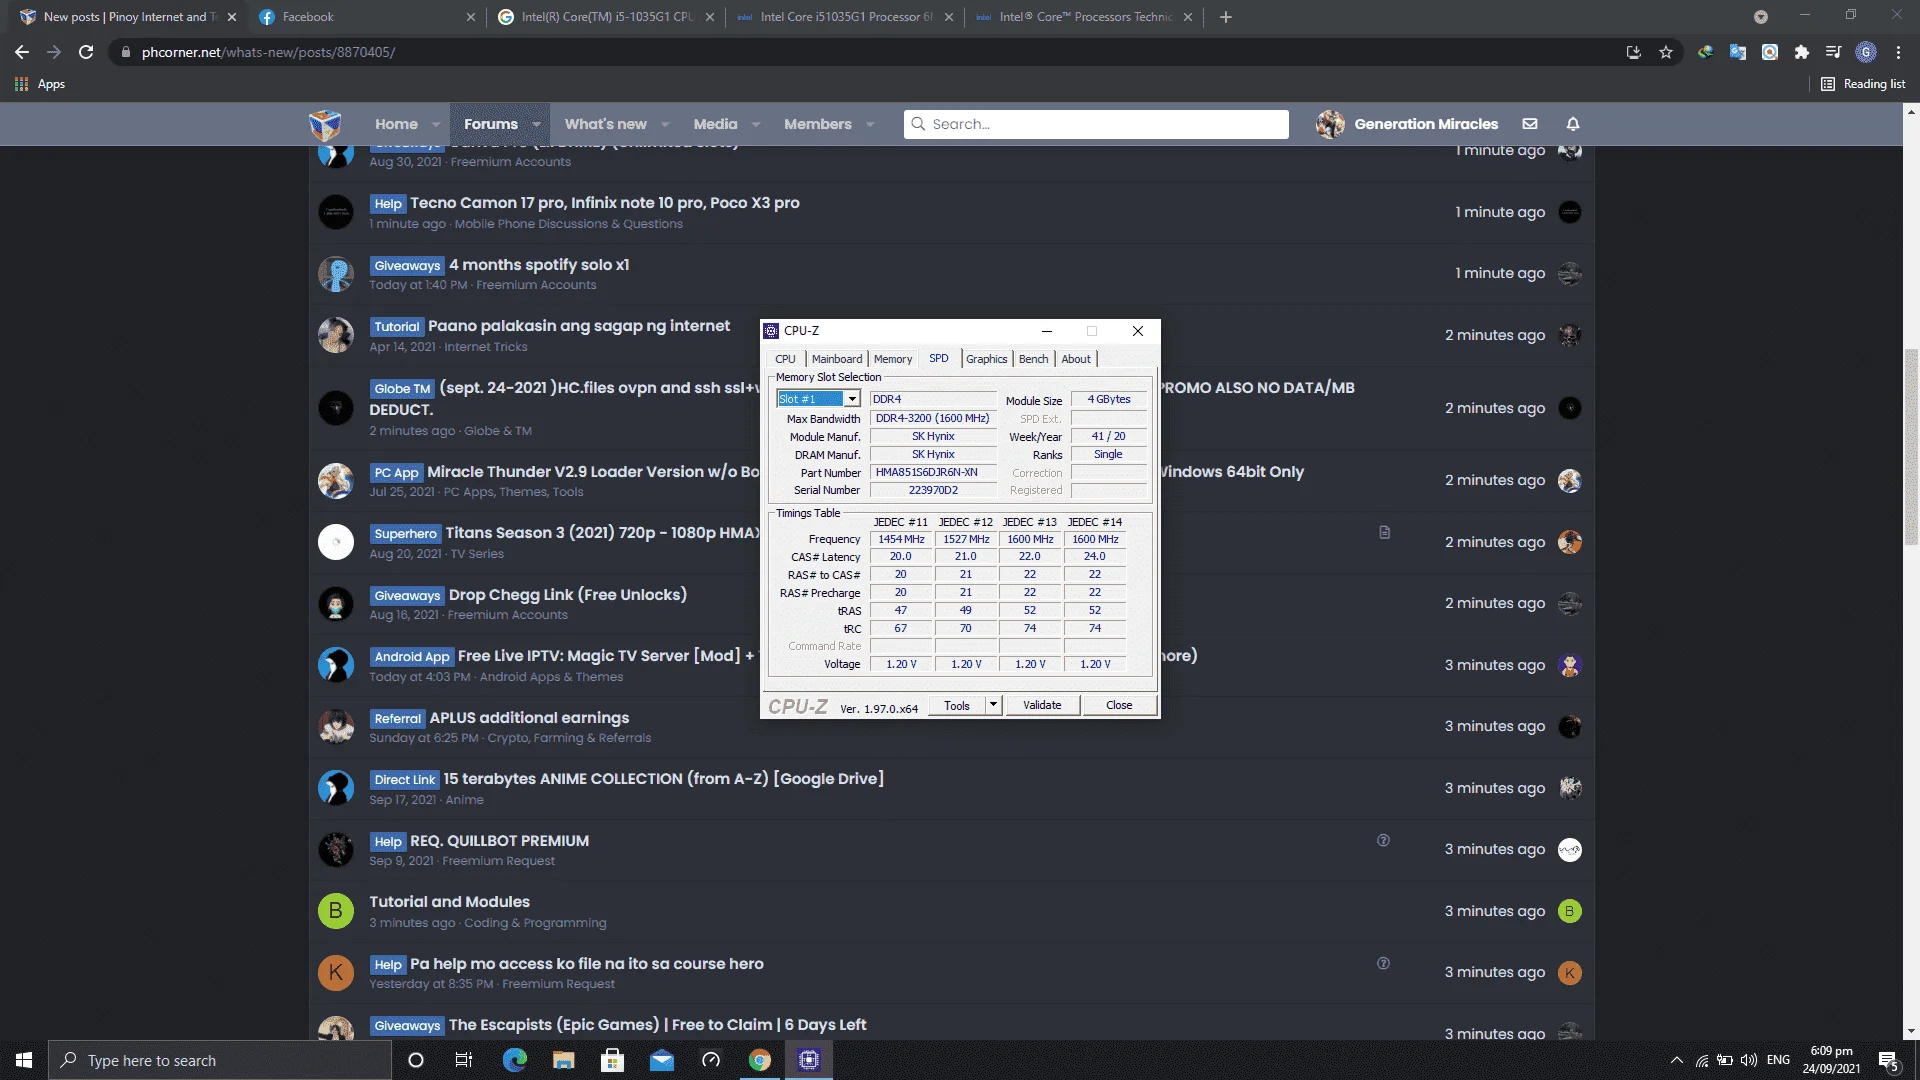Viewport: 1920px width, 1080px height.
Task: Show hidden tray icons chevron
Action: click(x=1676, y=1060)
